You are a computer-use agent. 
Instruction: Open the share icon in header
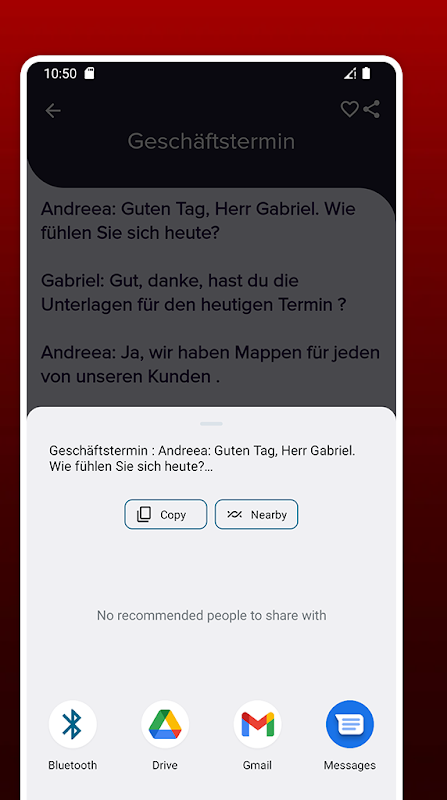(x=371, y=109)
